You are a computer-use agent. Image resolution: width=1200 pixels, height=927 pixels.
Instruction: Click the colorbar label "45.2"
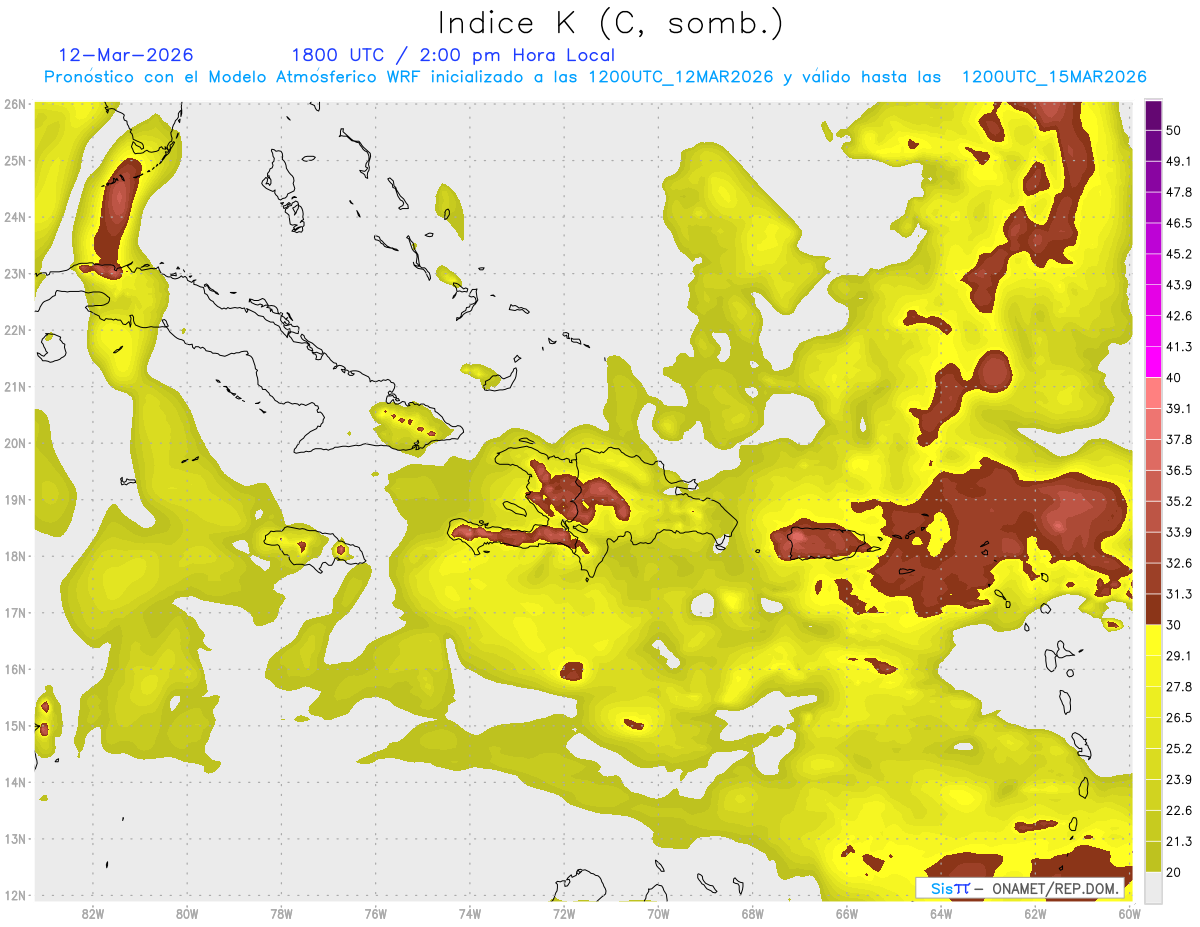[x=1178, y=255]
